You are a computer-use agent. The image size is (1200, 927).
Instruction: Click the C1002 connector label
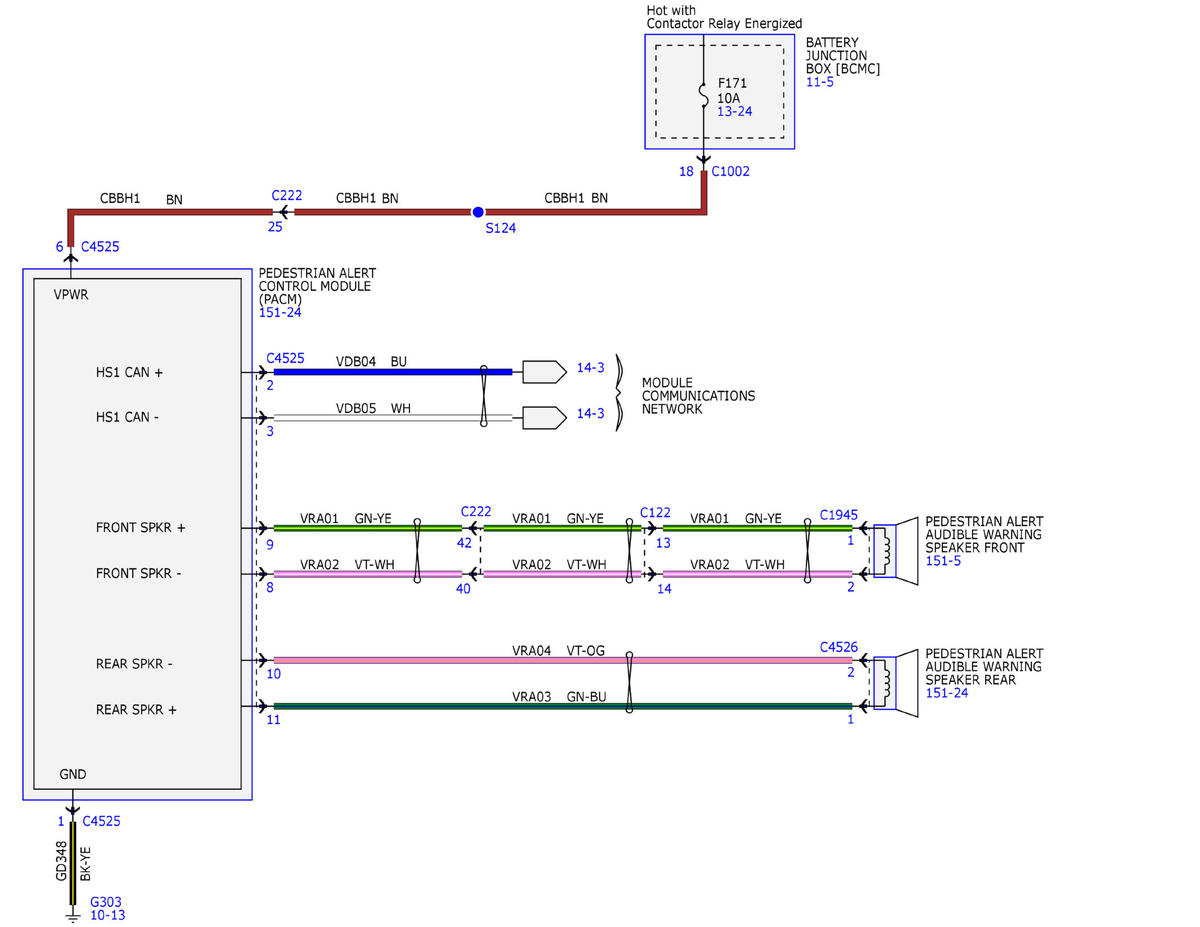(731, 171)
